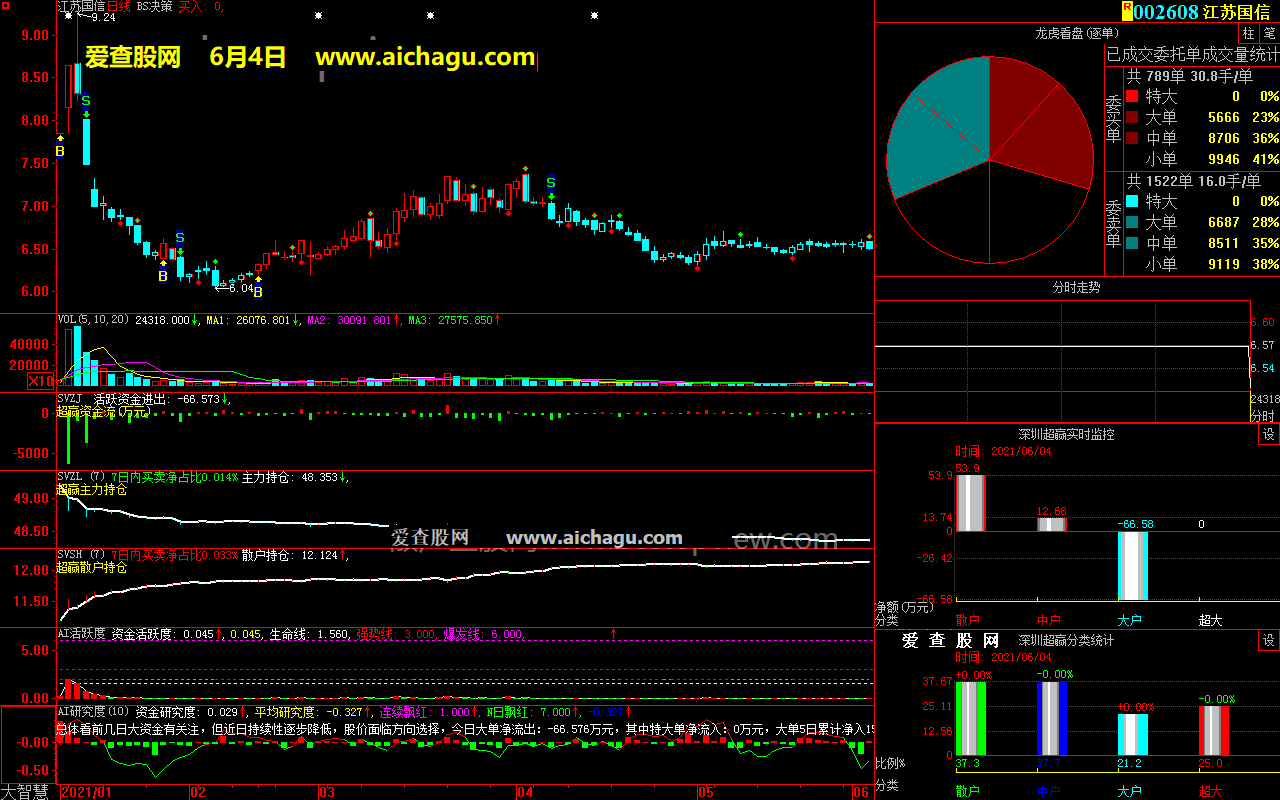Open settings 设 for 深圳超赢实时监控
The image size is (1280, 800).
point(1269,434)
